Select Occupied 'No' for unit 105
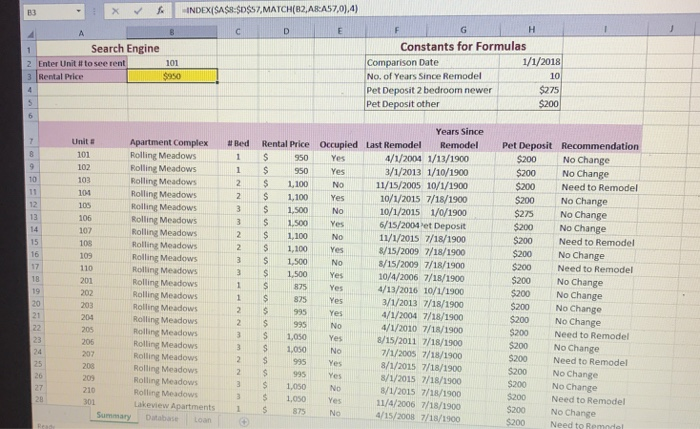 coord(338,211)
